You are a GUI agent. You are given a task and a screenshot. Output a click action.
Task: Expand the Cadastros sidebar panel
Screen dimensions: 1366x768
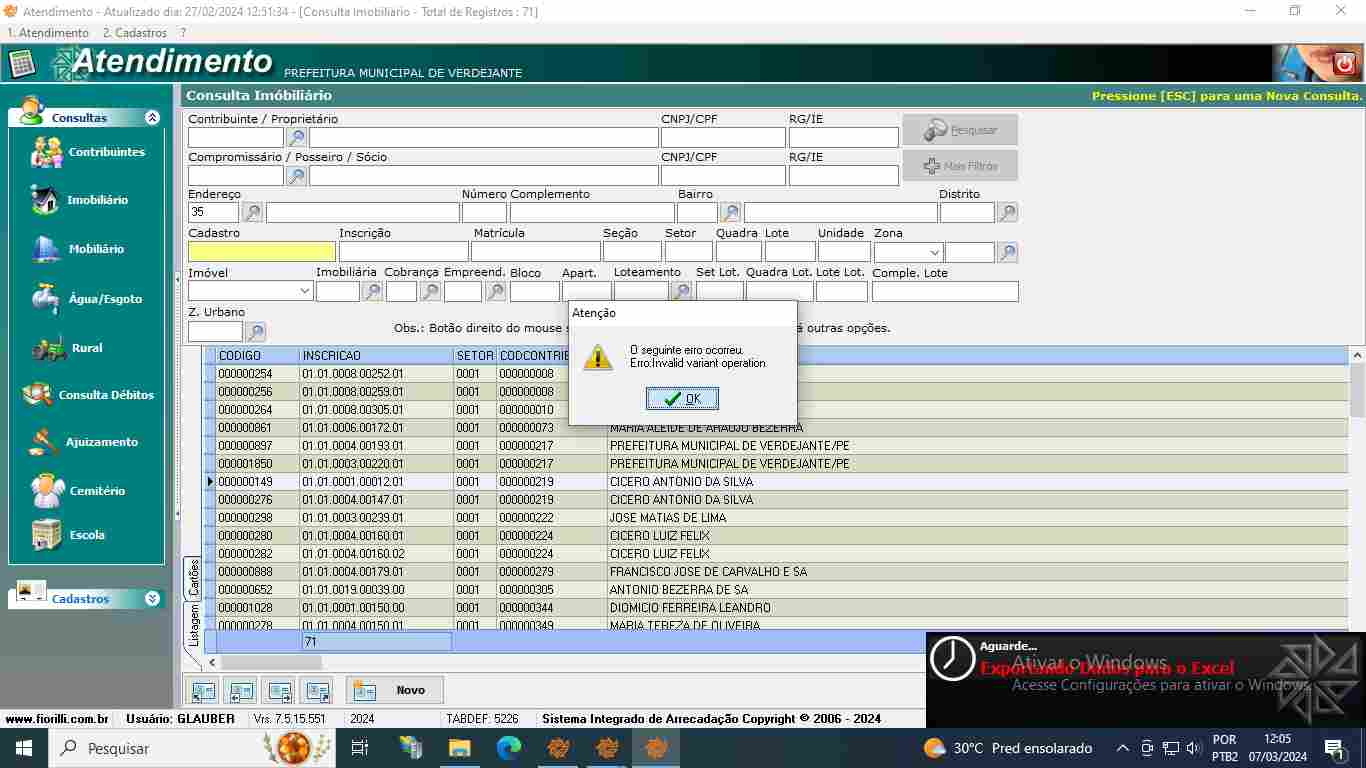point(152,599)
